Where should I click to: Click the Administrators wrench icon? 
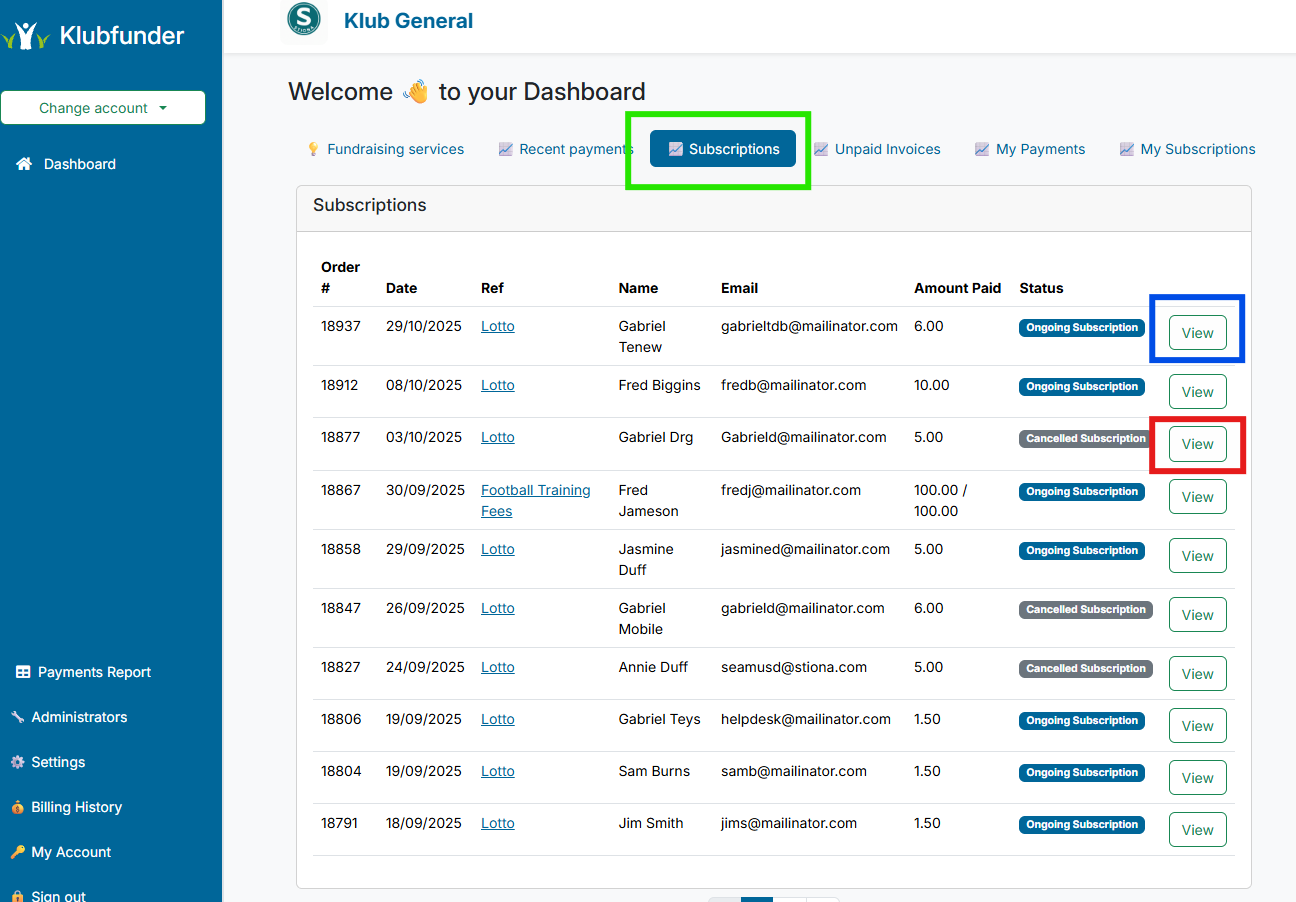tap(16, 717)
